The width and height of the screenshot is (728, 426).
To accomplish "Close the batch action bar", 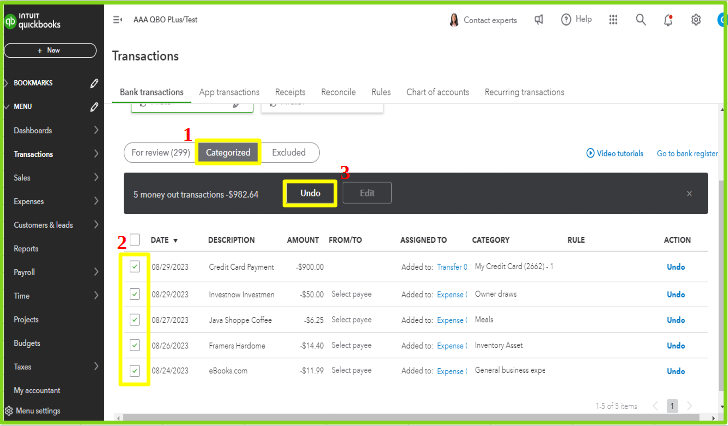I will [x=689, y=194].
